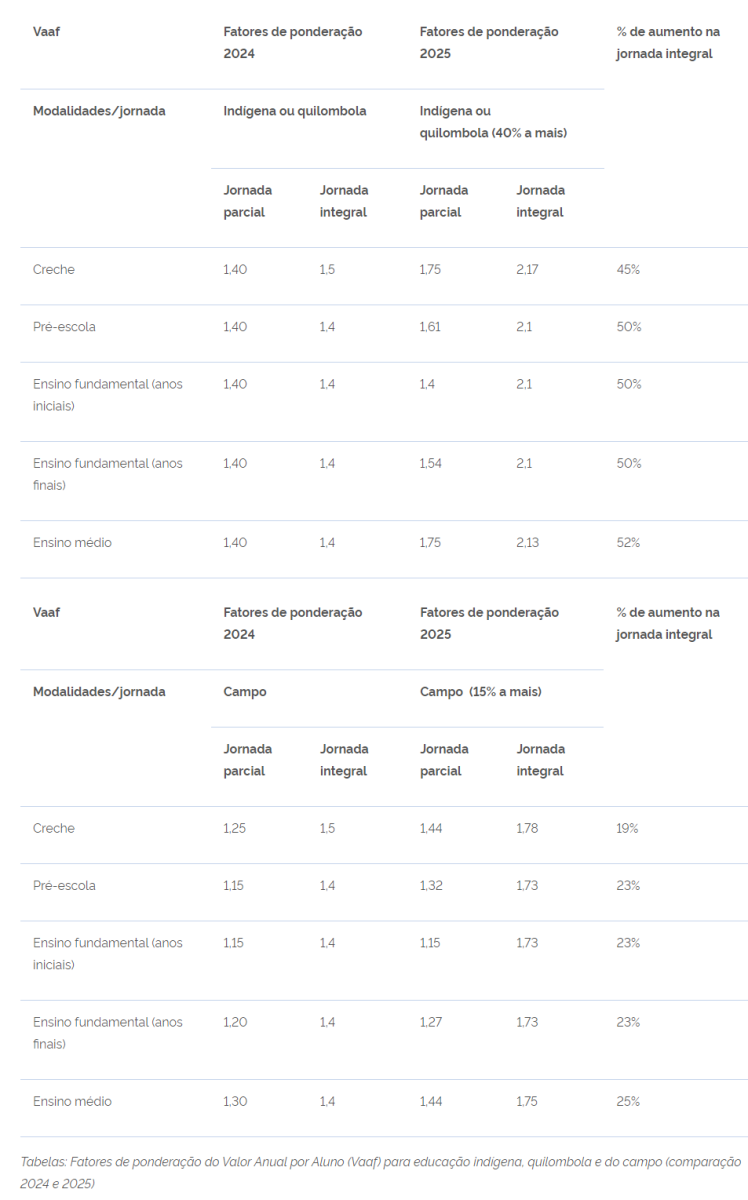
Task: Click the 2,17 jornada integral value
Action: click(527, 270)
